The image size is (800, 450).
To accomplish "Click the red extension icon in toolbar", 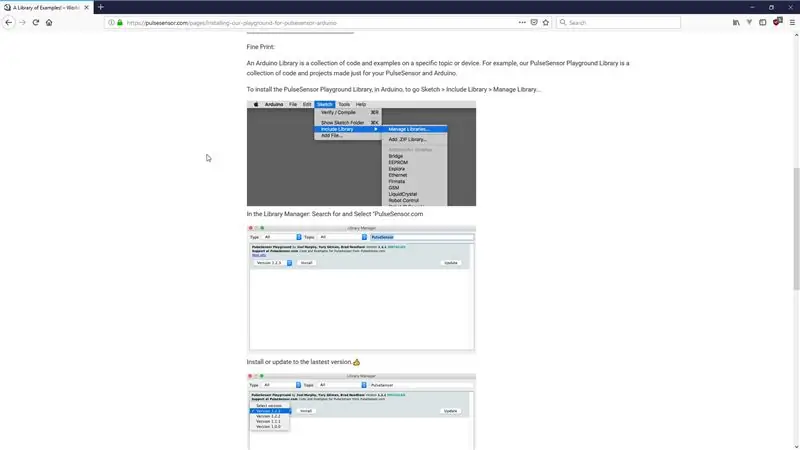I will (x=777, y=22).
